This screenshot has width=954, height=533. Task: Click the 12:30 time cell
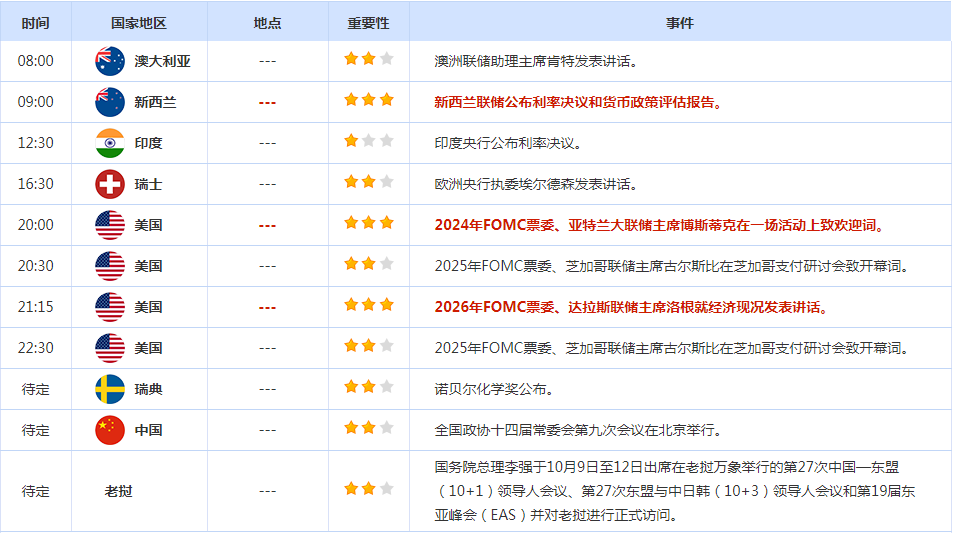click(x=35, y=143)
